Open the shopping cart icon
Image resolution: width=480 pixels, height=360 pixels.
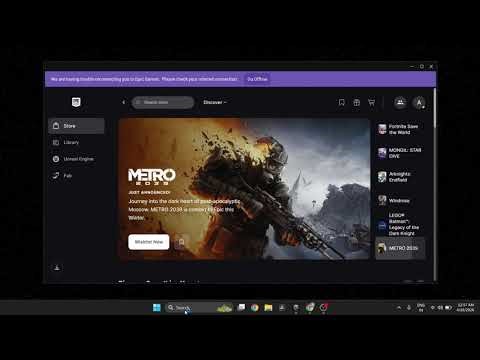click(371, 102)
